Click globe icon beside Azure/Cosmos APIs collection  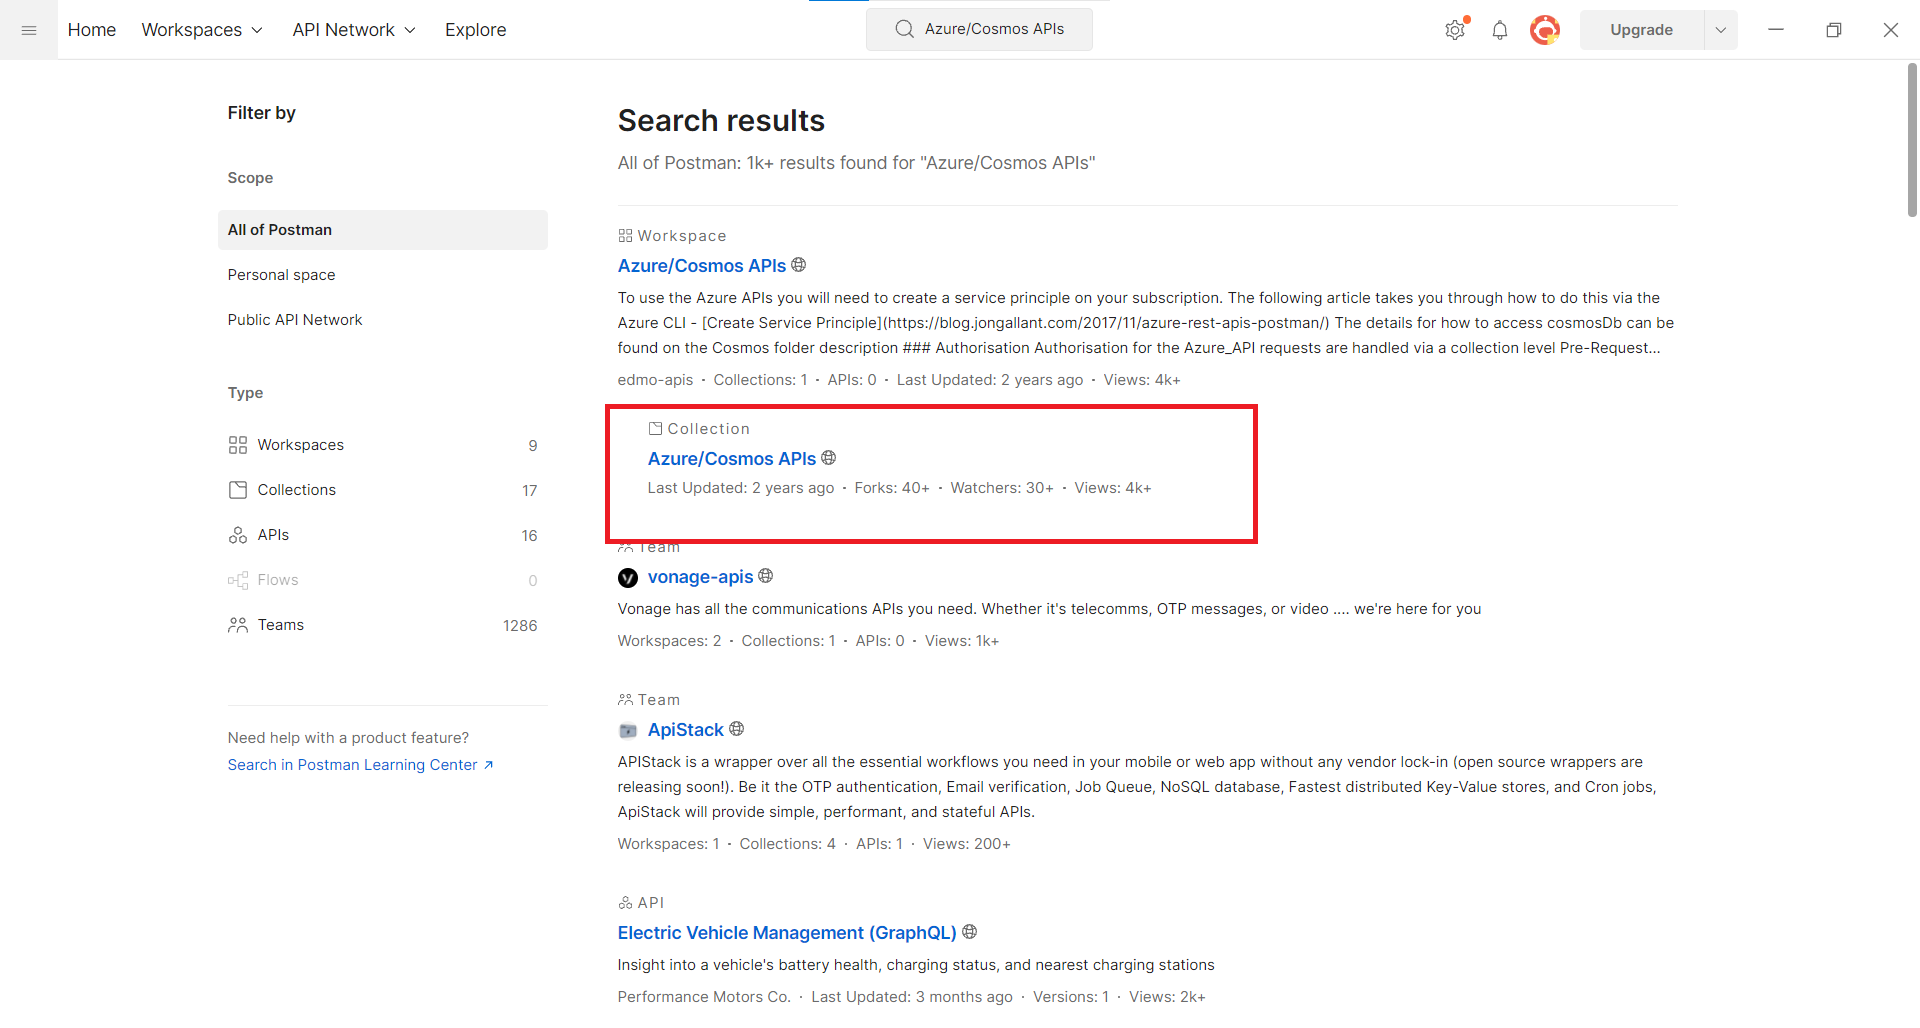click(x=829, y=458)
